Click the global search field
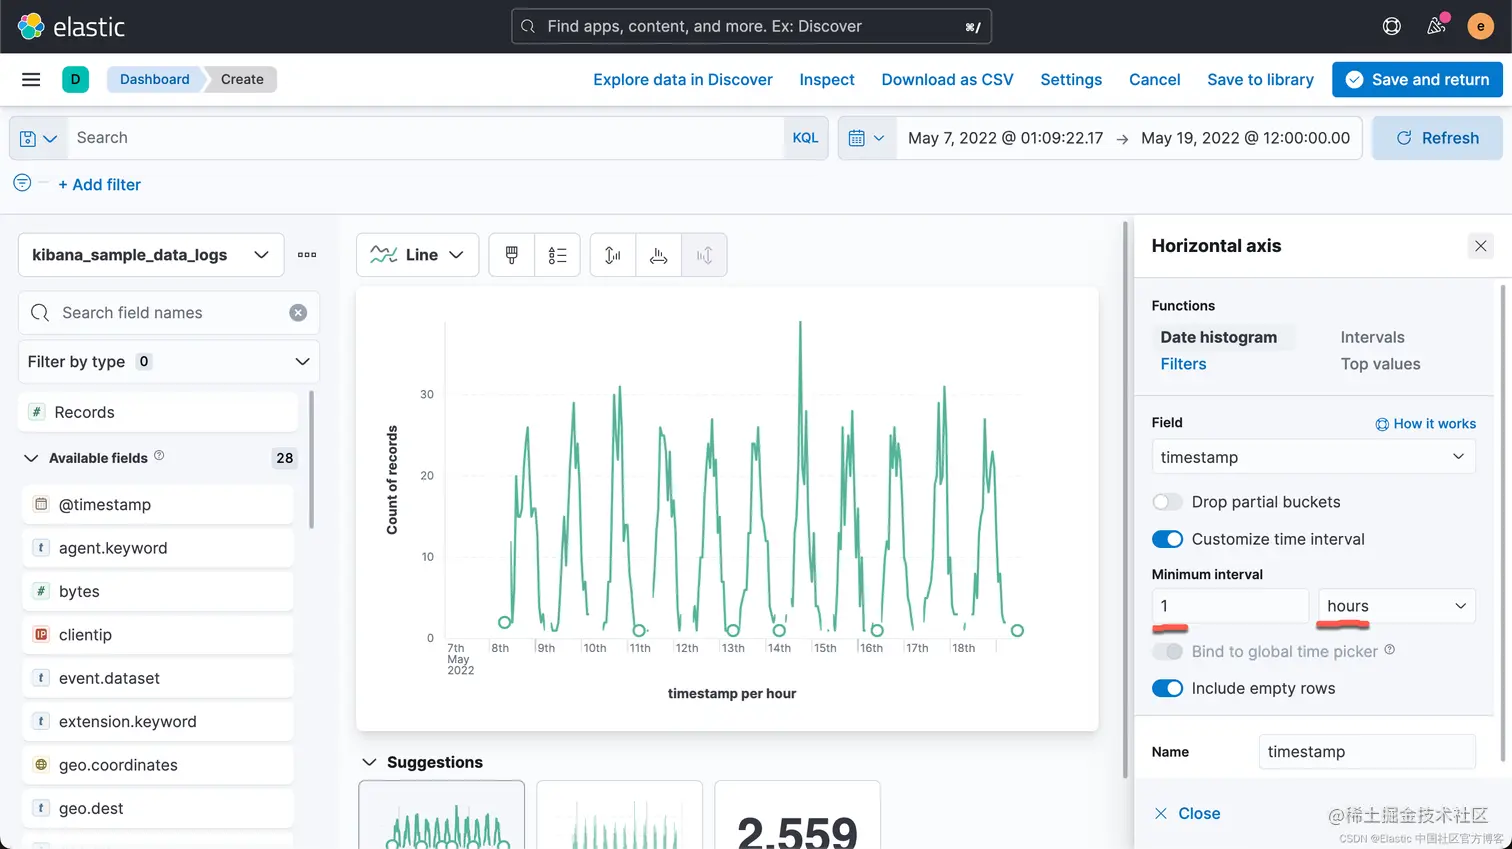The height and width of the screenshot is (849, 1512). tap(751, 26)
